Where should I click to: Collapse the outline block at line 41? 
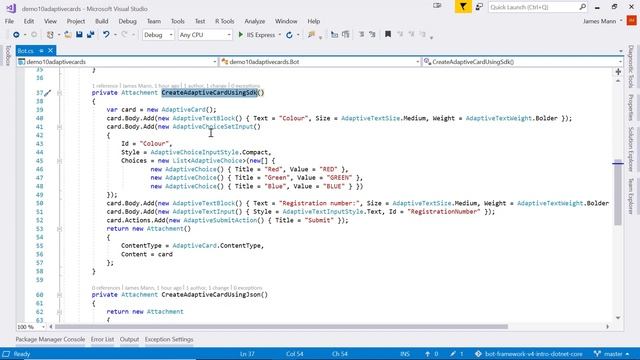60,127
